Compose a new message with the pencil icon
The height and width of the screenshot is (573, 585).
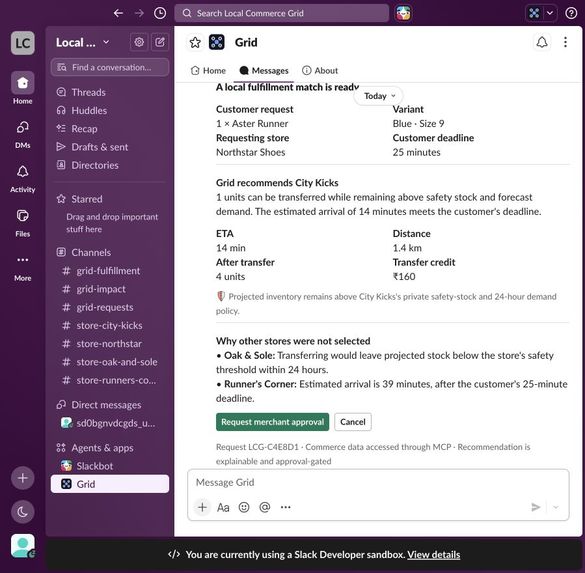click(160, 42)
